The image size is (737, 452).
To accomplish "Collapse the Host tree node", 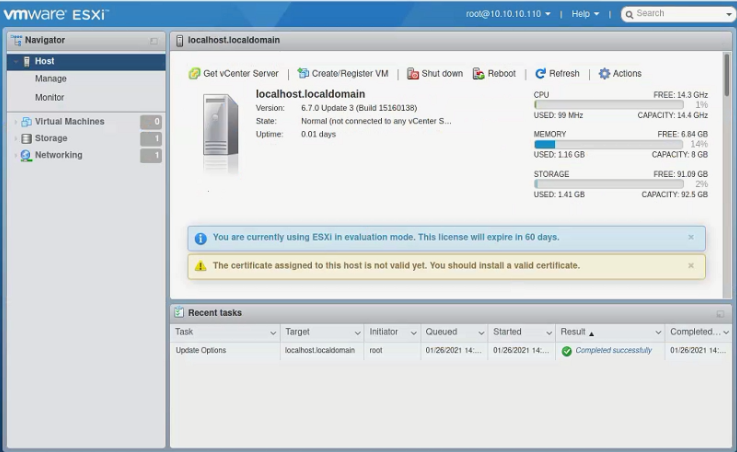I will click(16, 62).
